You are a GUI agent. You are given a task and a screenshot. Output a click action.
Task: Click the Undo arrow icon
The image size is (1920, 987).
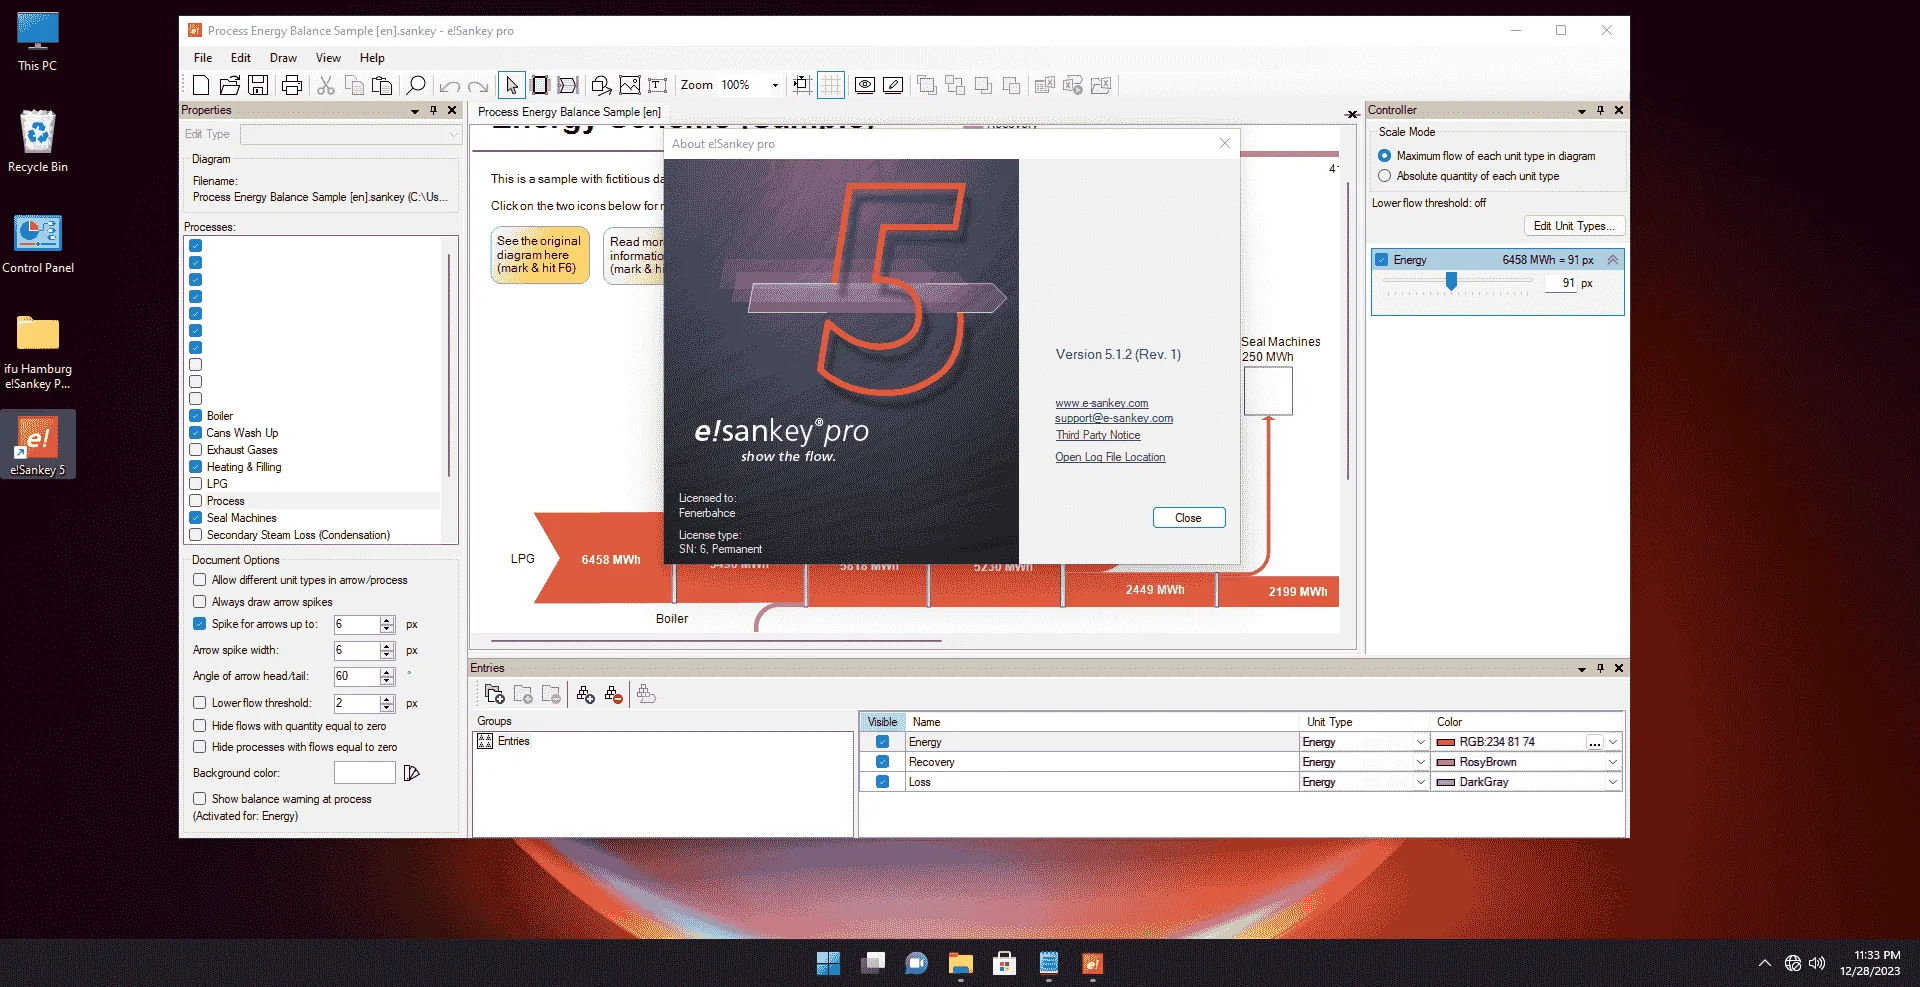[x=450, y=86]
